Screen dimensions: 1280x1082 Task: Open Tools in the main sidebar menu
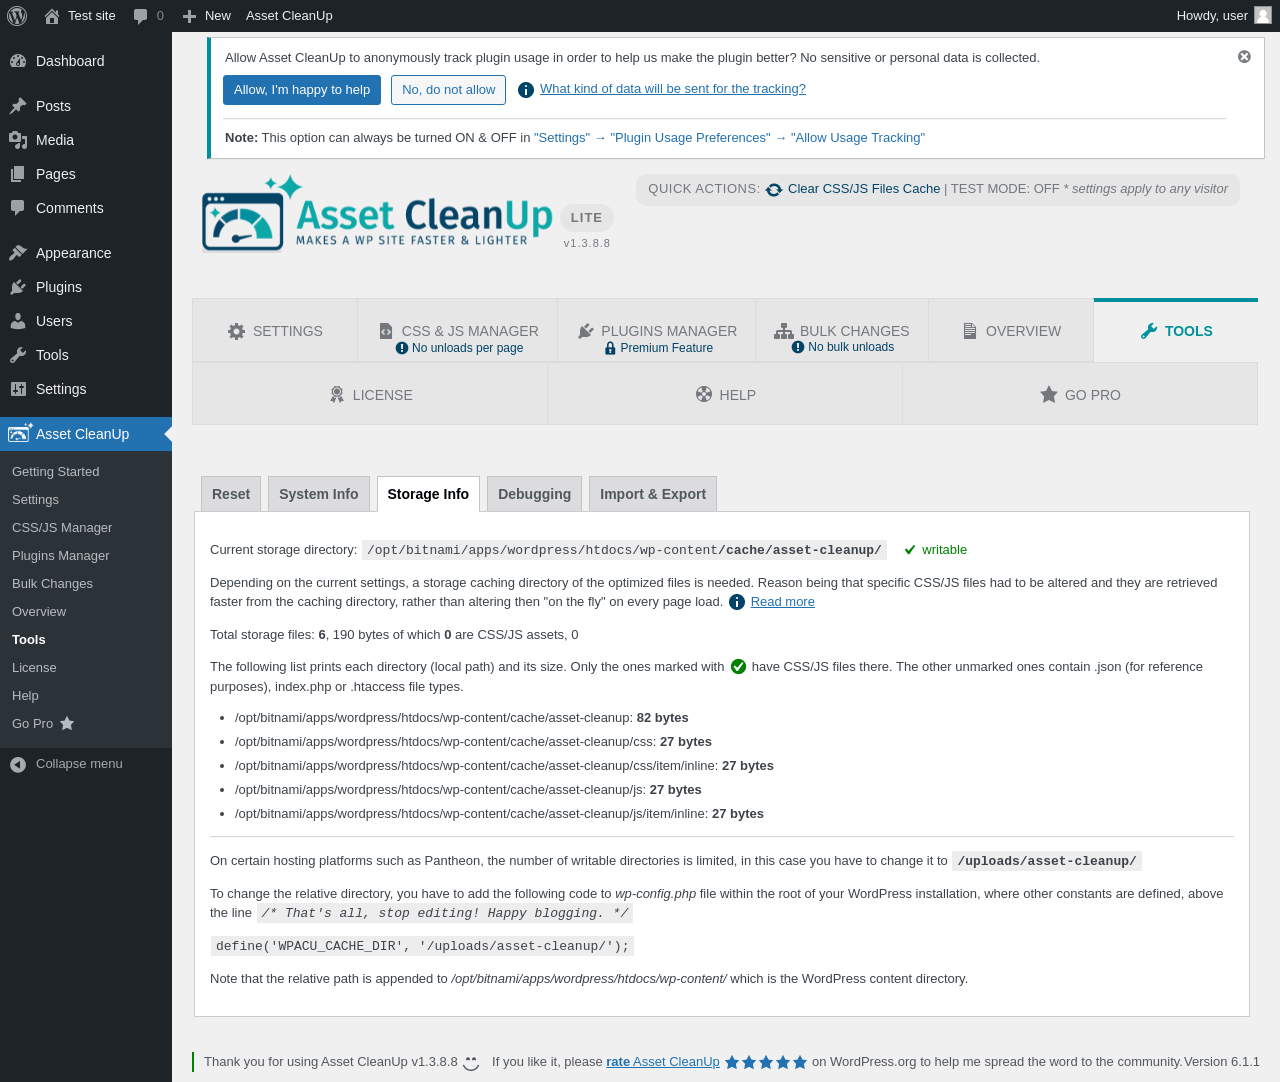[x=86, y=355]
